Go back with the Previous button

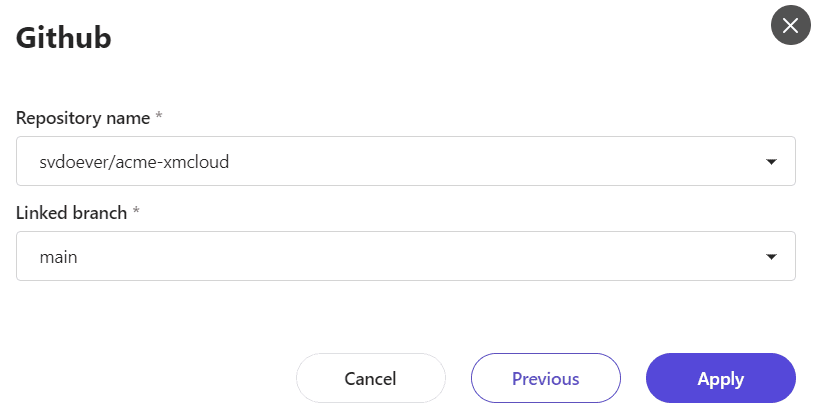coord(545,379)
